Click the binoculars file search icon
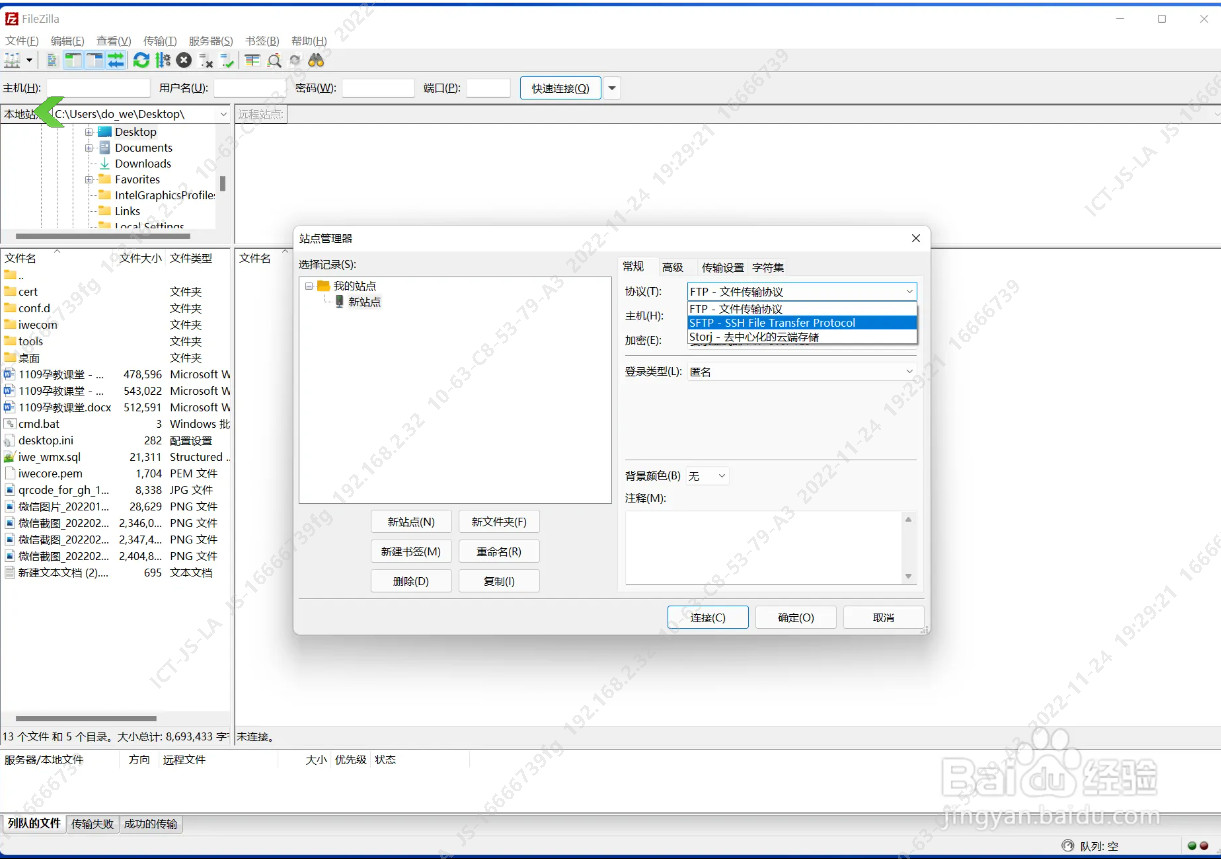Screen dimensions: 1221x859 [316, 61]
